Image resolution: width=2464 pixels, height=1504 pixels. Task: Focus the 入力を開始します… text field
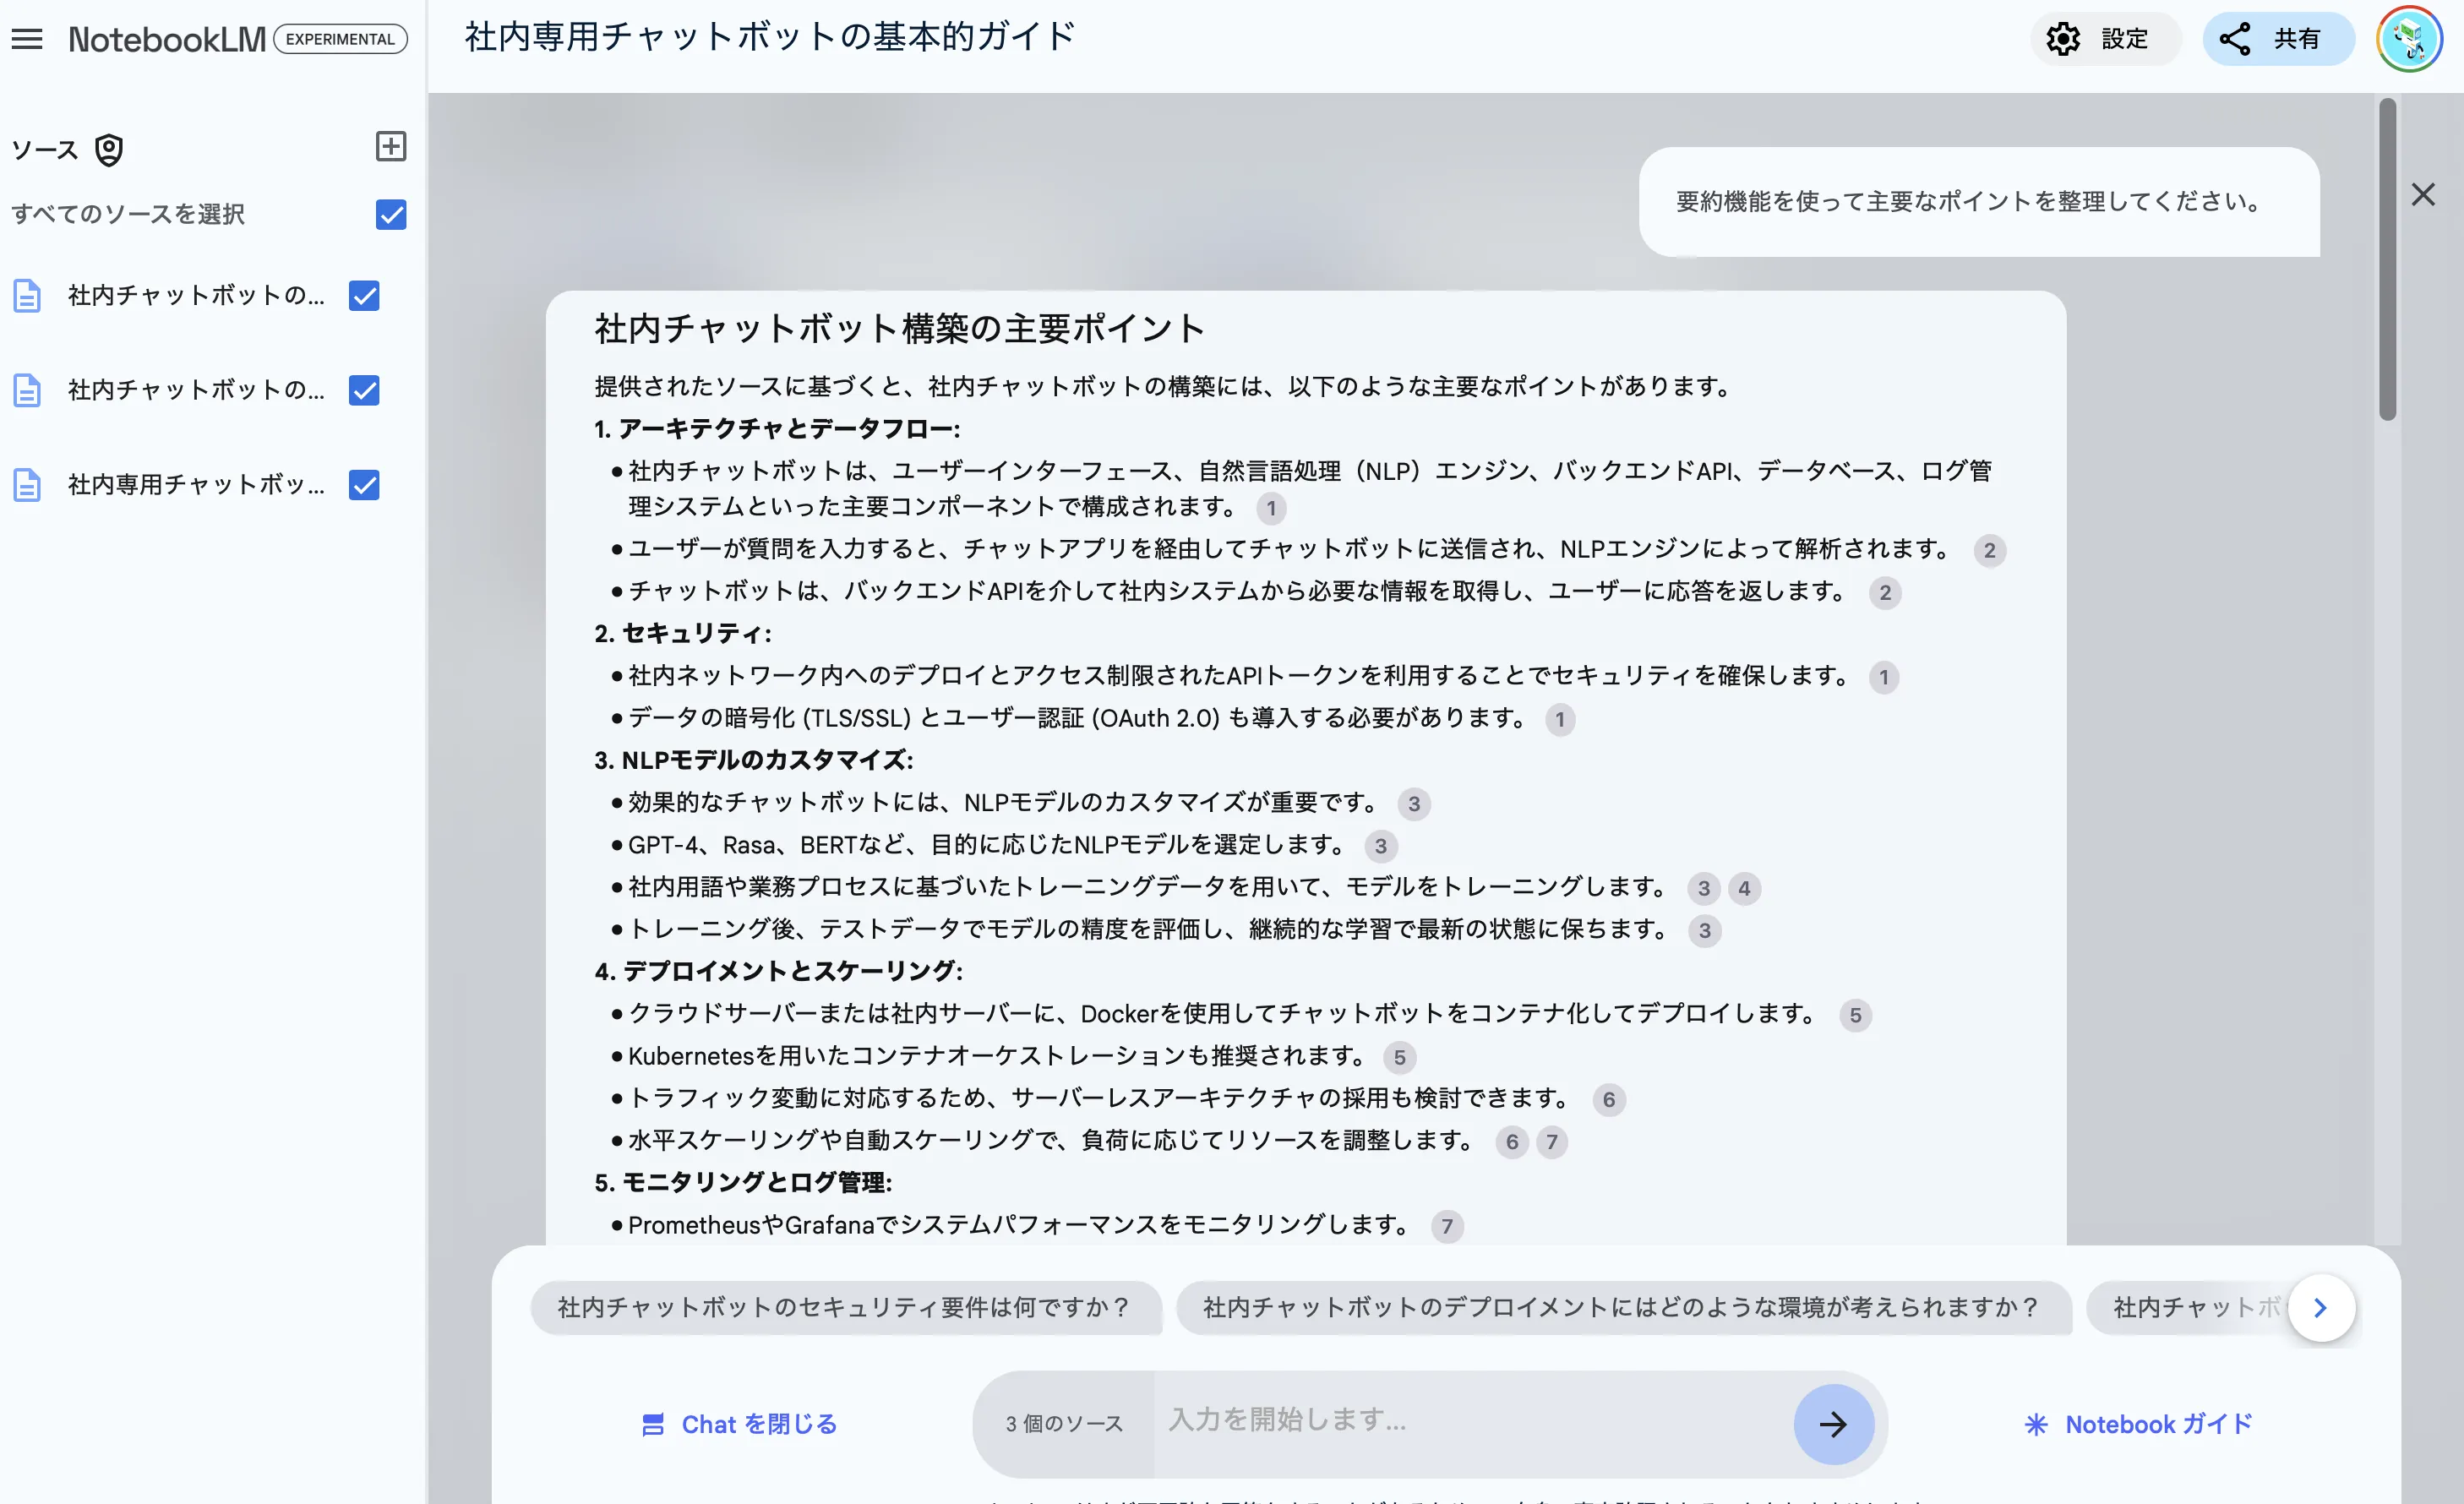[x=1471, y=1421]
